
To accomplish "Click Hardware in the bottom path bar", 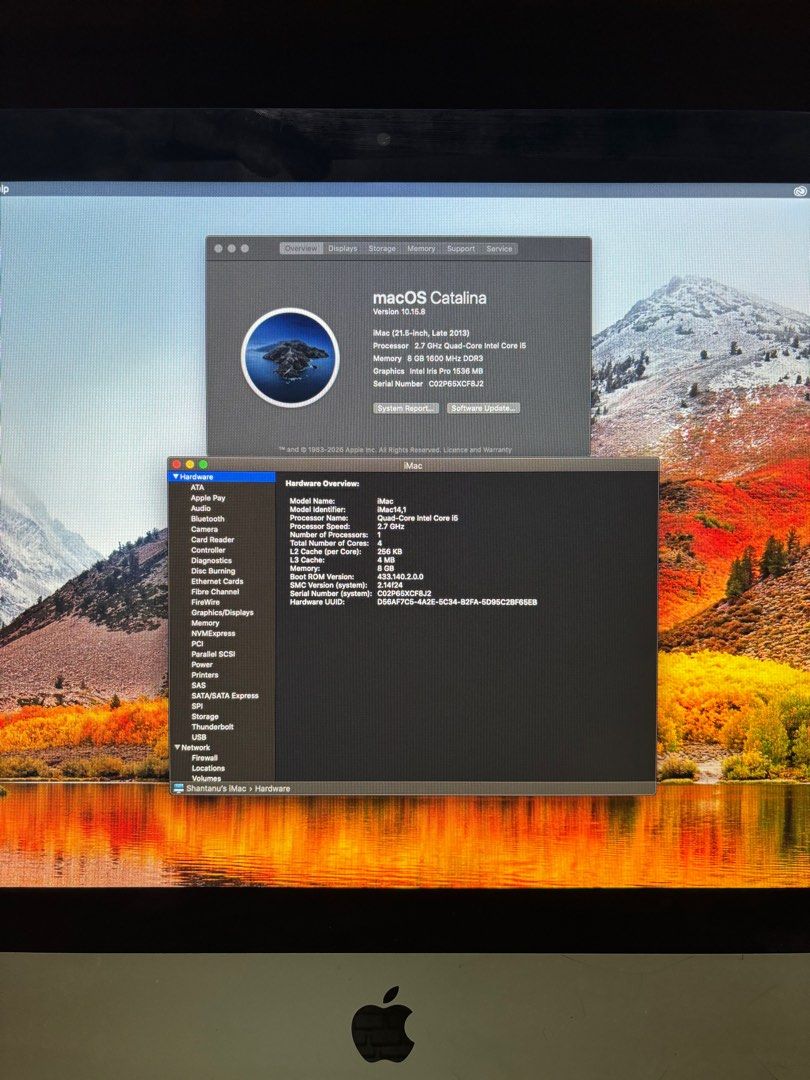I will [x=273, y=788].
